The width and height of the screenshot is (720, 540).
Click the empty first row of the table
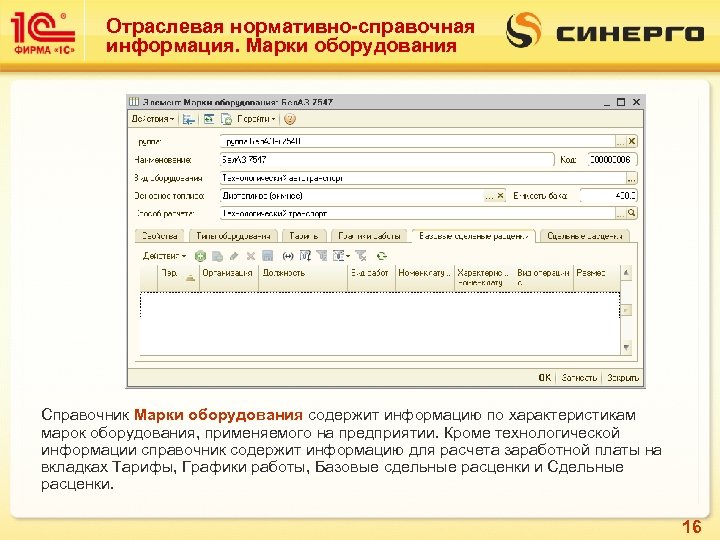click(380, 304)
